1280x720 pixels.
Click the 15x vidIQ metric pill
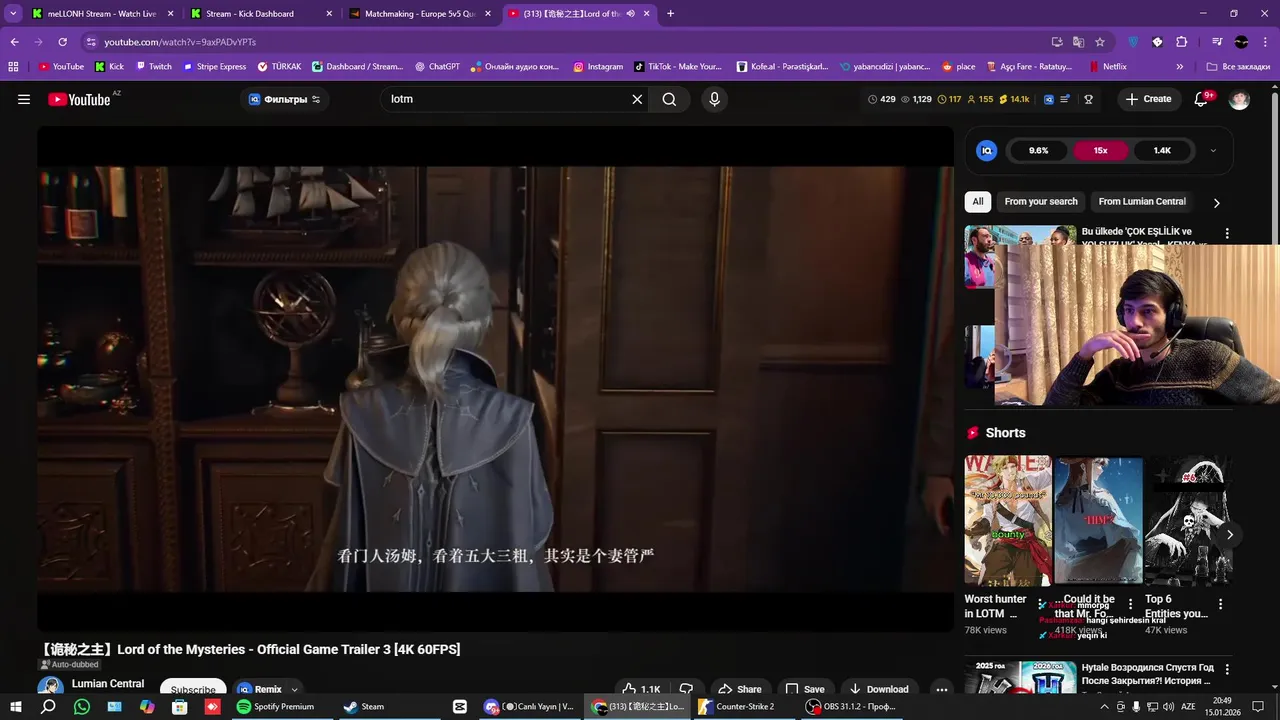click(x=1100, y=150)
